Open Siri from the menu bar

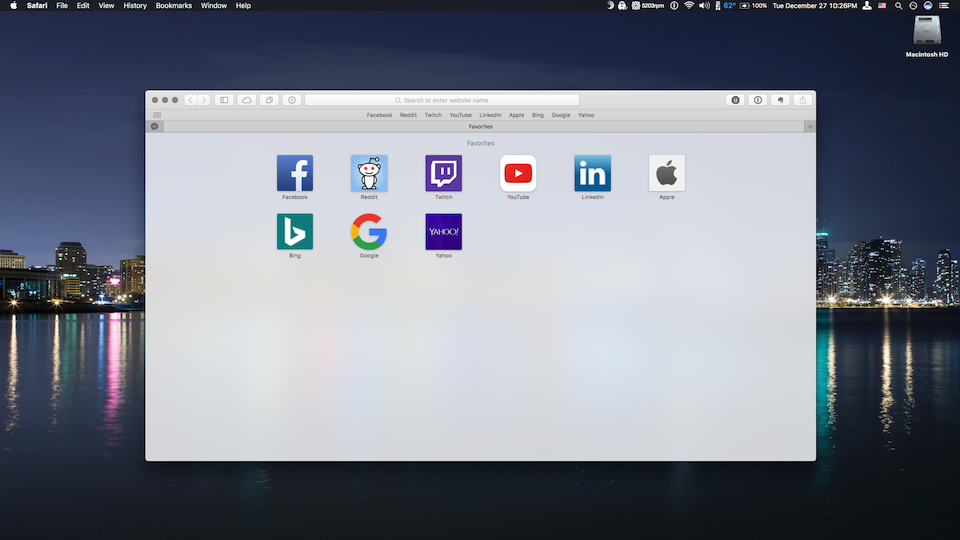point(928,6)
